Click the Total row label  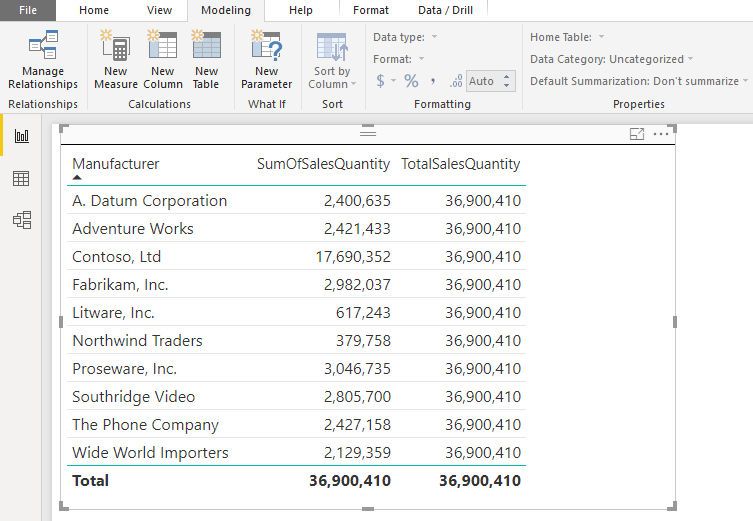click(90, 480)
